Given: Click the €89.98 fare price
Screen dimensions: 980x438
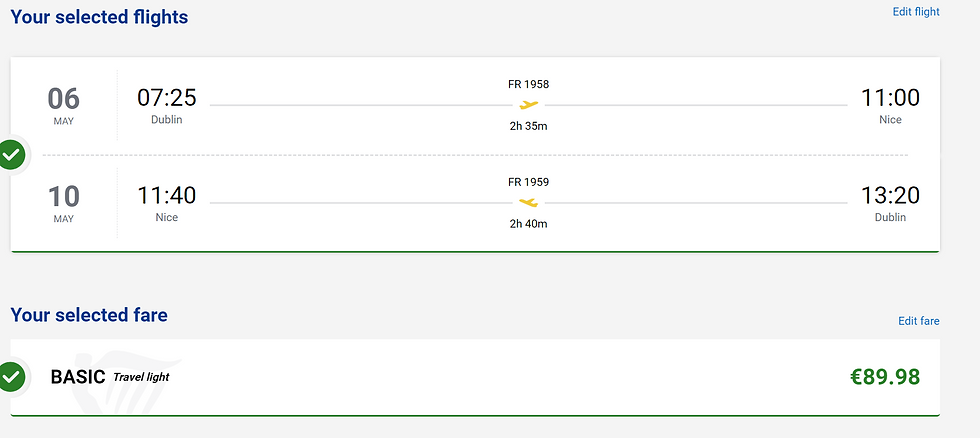Looking at the screenshot, I should [884, 377].
